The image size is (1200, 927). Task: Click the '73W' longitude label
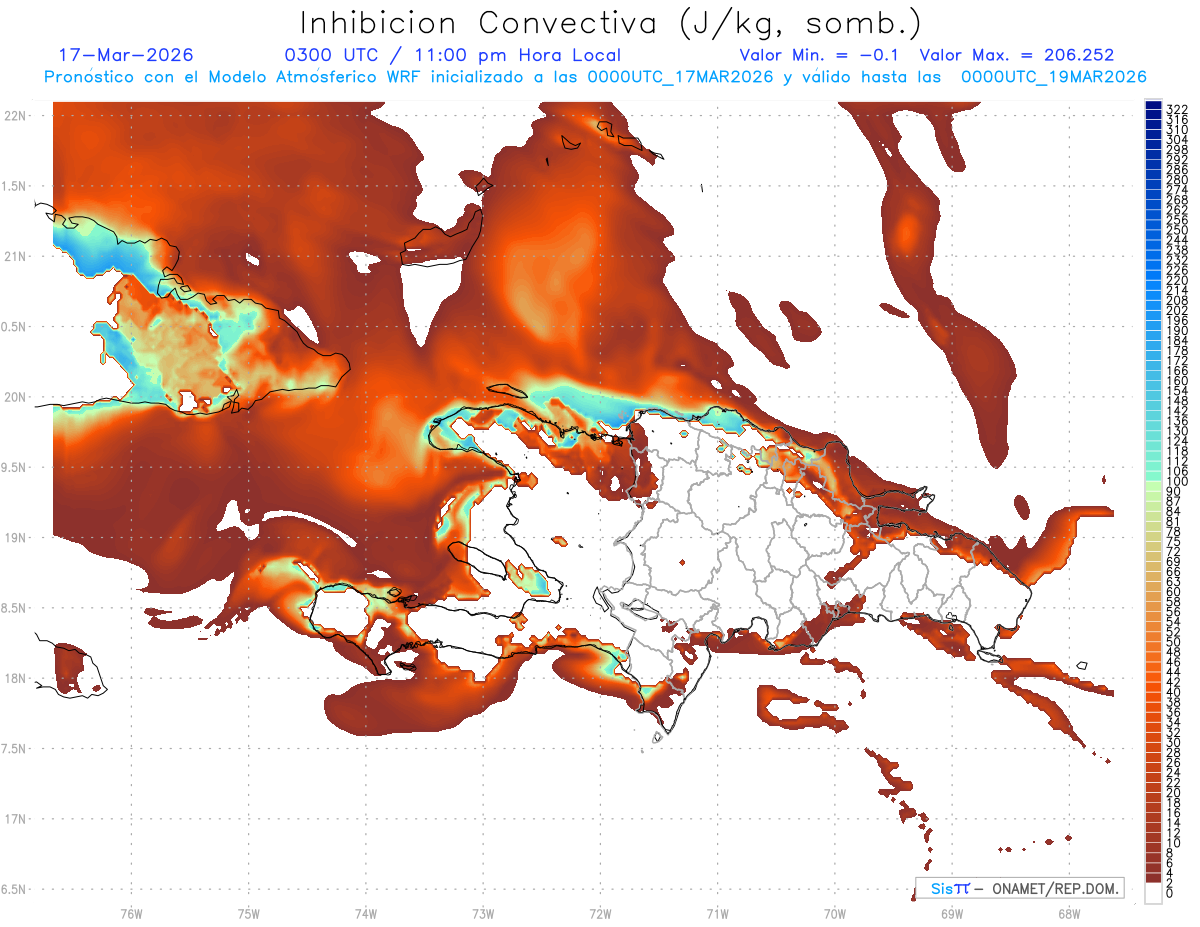point(483,913)
